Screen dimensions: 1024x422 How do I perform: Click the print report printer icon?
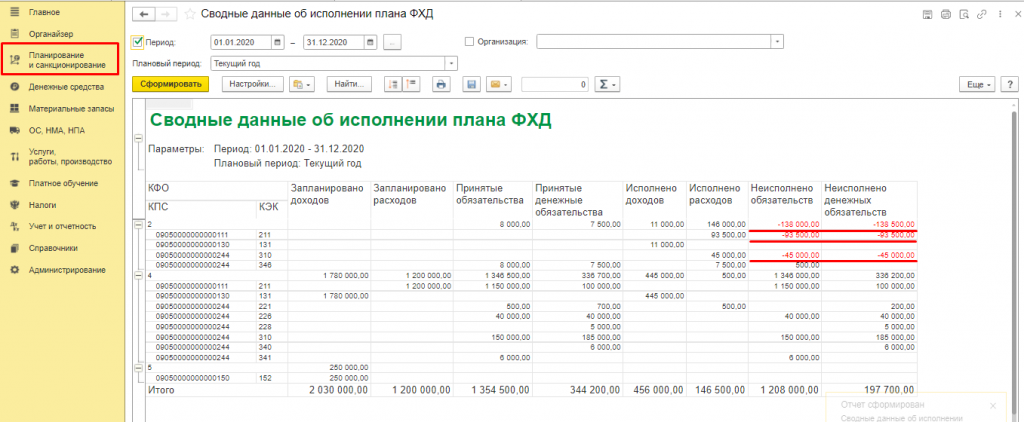440,85
